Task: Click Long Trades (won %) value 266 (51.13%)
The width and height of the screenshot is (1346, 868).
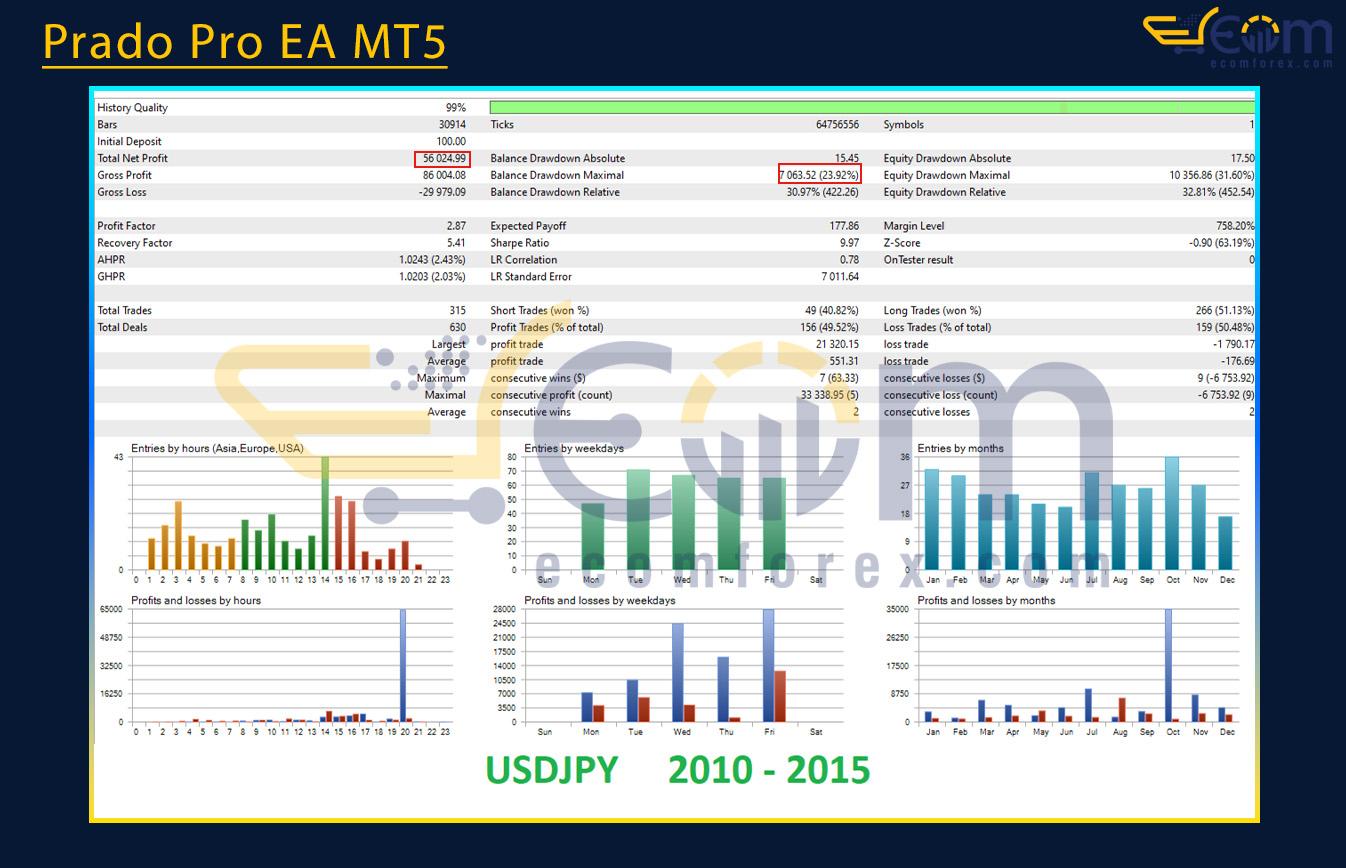Action: coord(1225,311)
